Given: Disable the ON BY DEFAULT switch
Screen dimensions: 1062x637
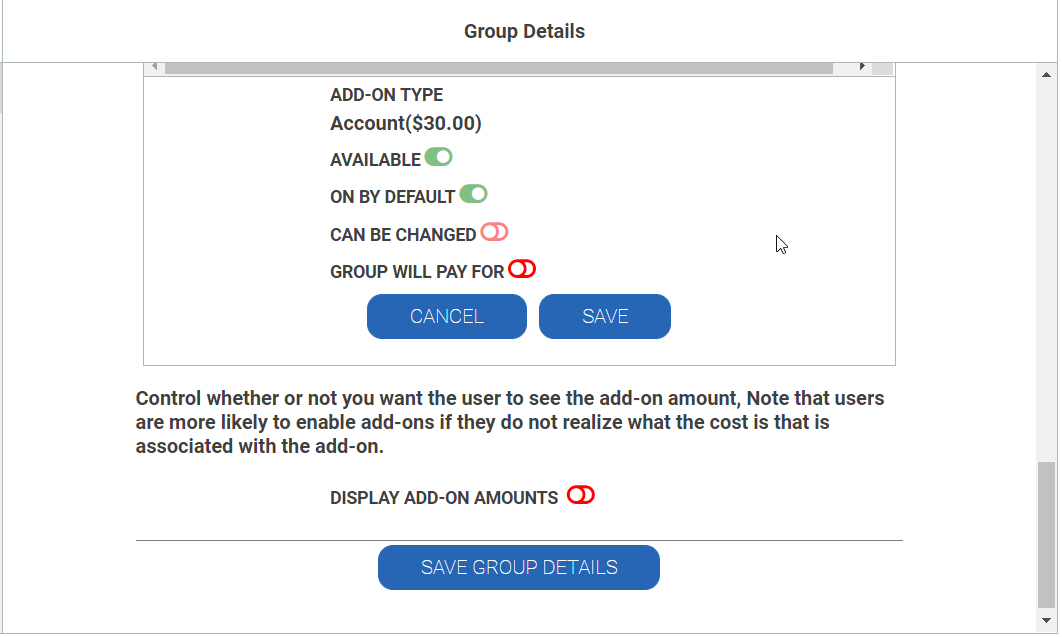Looking at the screenshot, I should click(x=473, y=194).
